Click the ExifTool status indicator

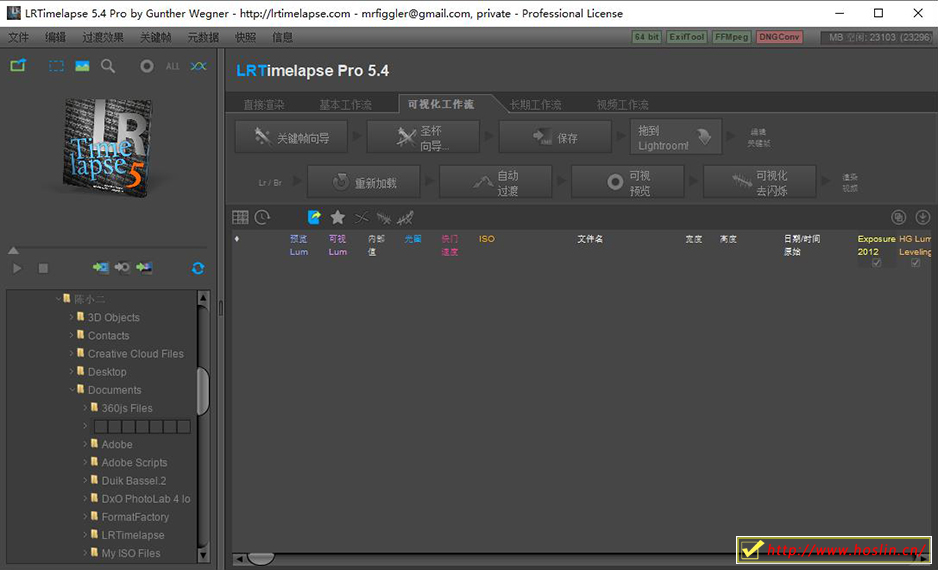(x=686, y=37)
